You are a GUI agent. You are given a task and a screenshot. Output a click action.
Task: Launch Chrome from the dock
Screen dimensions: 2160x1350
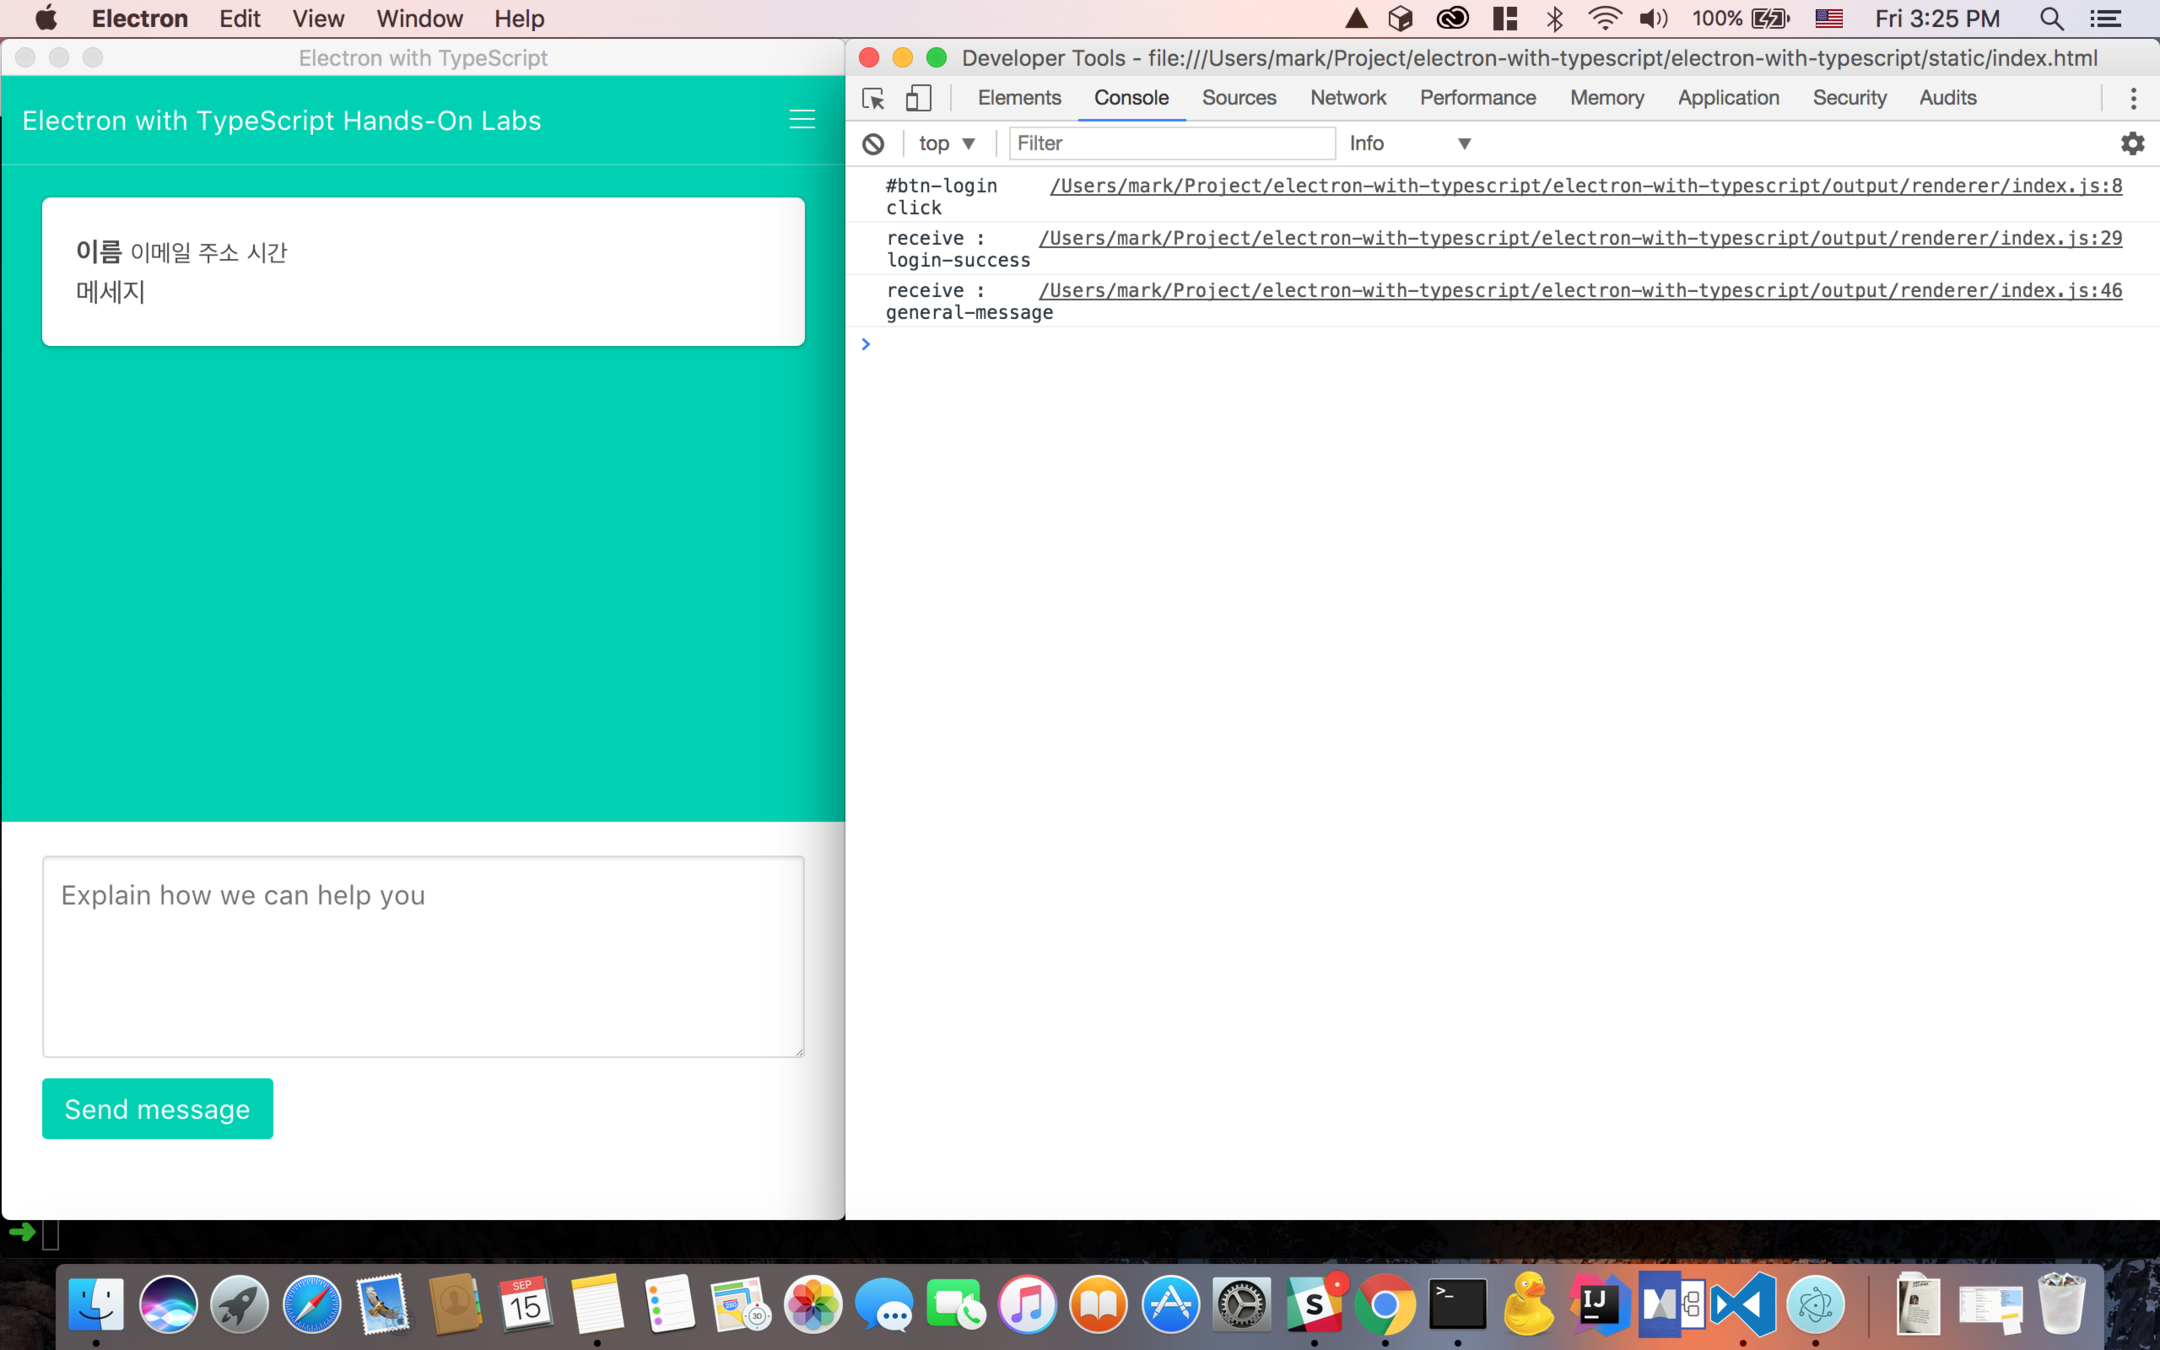[1385, 1305]
